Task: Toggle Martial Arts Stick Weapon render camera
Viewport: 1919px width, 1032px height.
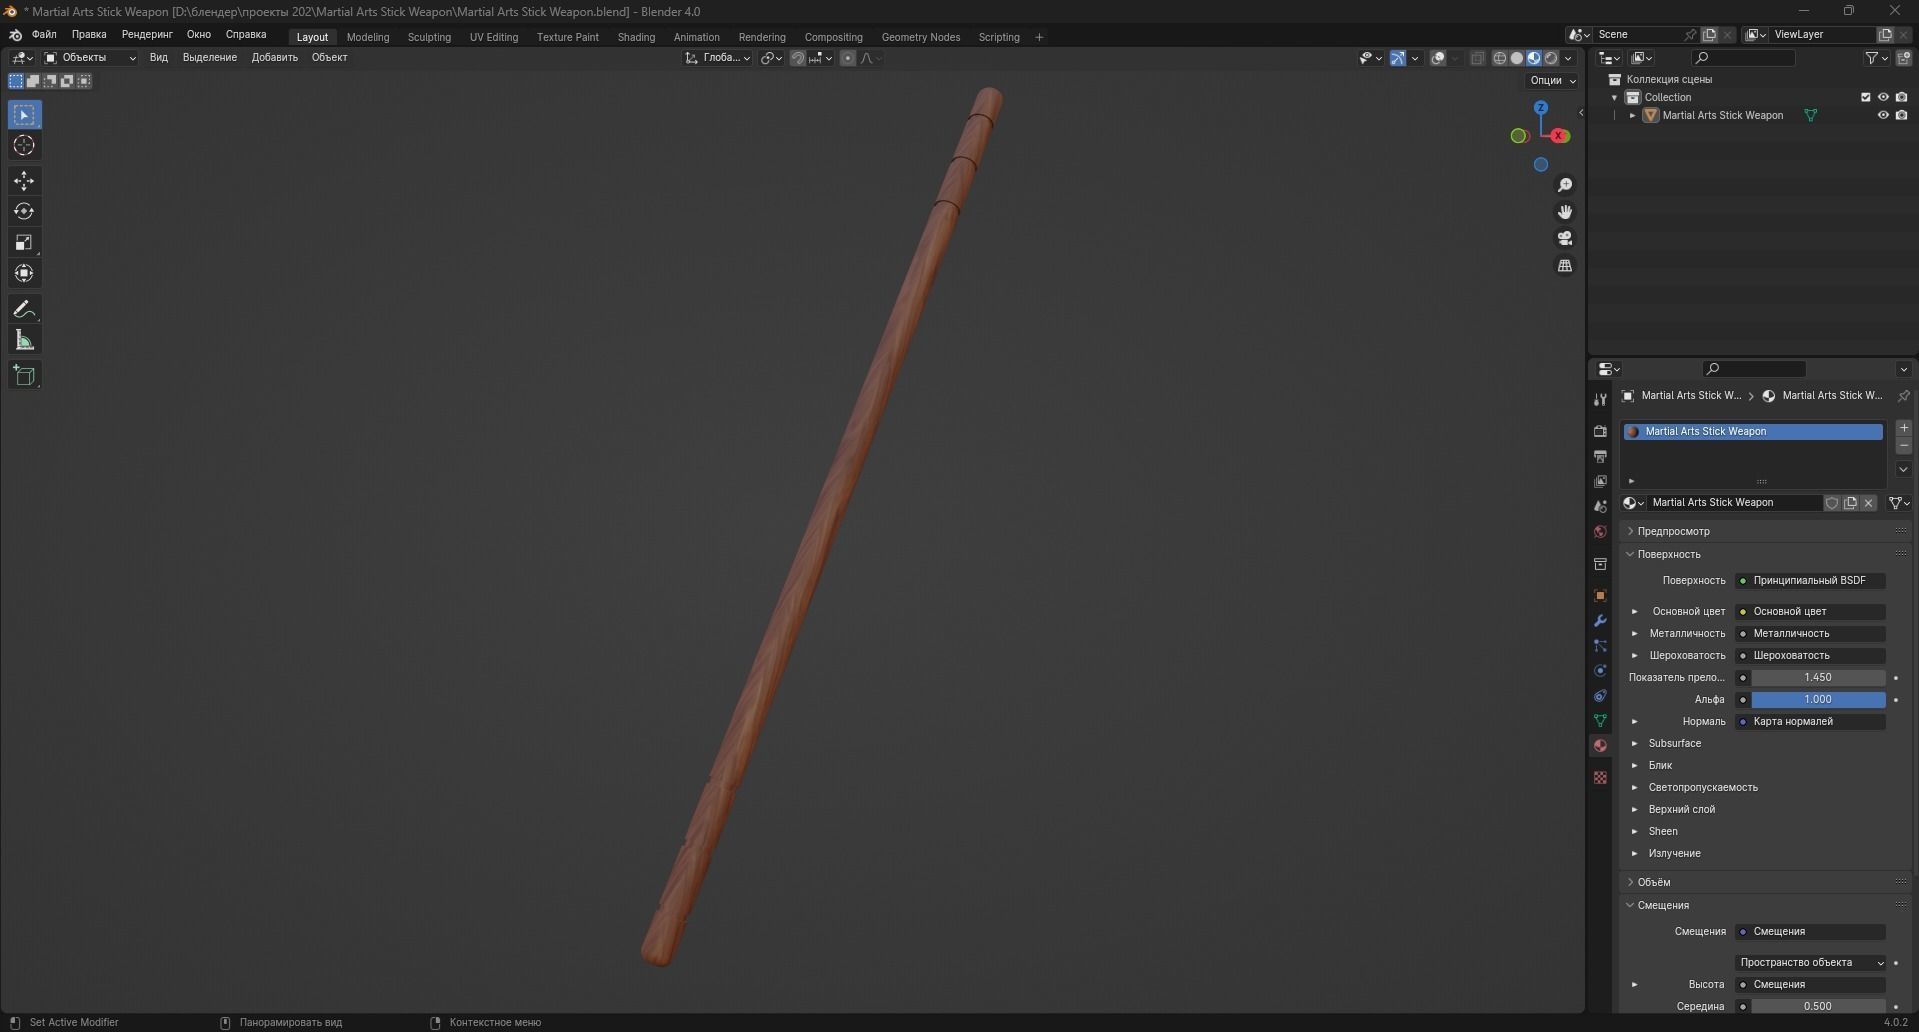Action: pos(1901,115)
